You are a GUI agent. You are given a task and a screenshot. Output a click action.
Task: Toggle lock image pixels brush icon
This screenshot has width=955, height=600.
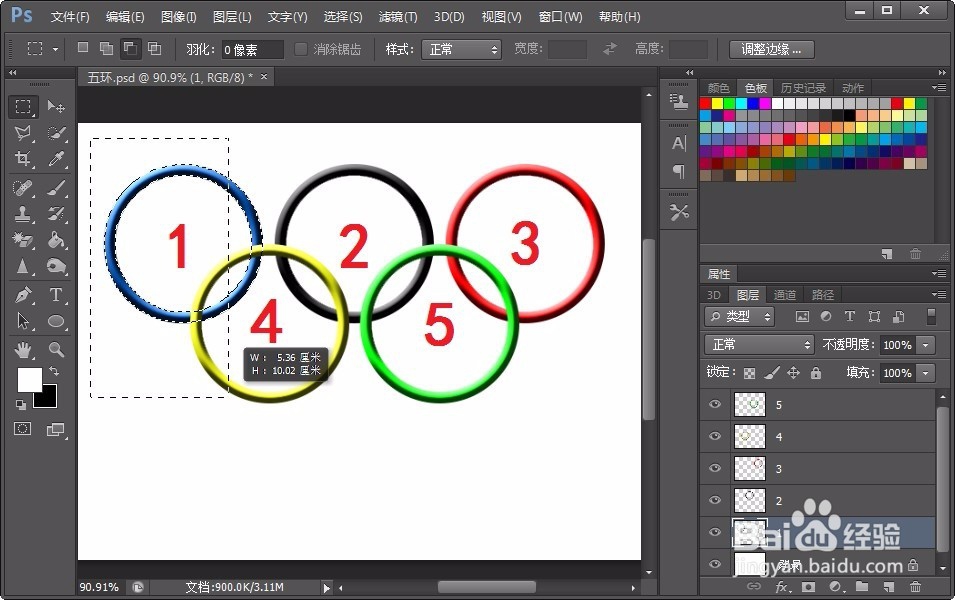(771, 373)
